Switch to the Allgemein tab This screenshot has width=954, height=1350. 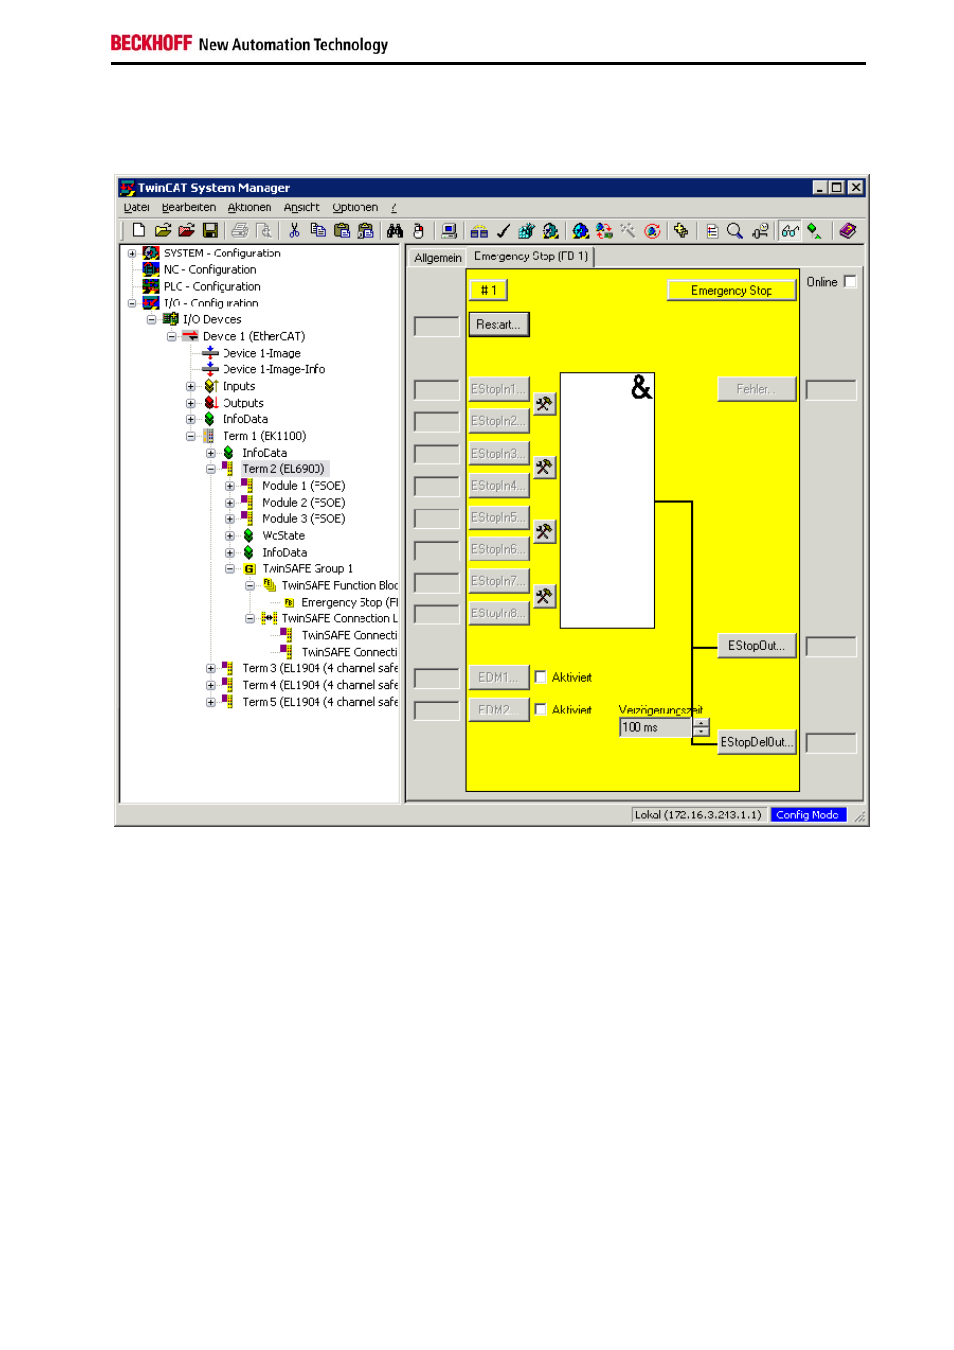pos(438,258)
